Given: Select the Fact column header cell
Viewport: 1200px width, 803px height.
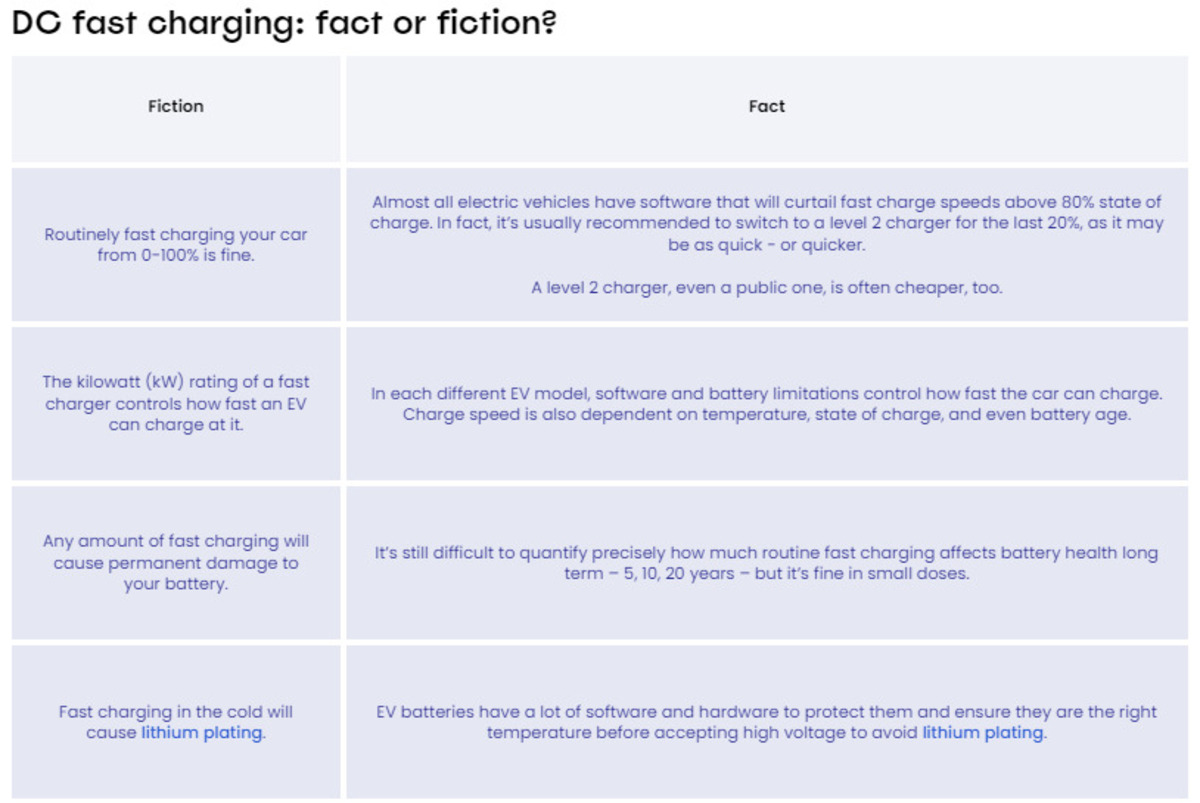Looking at the screenshot, I should click(x=767, y=109).
